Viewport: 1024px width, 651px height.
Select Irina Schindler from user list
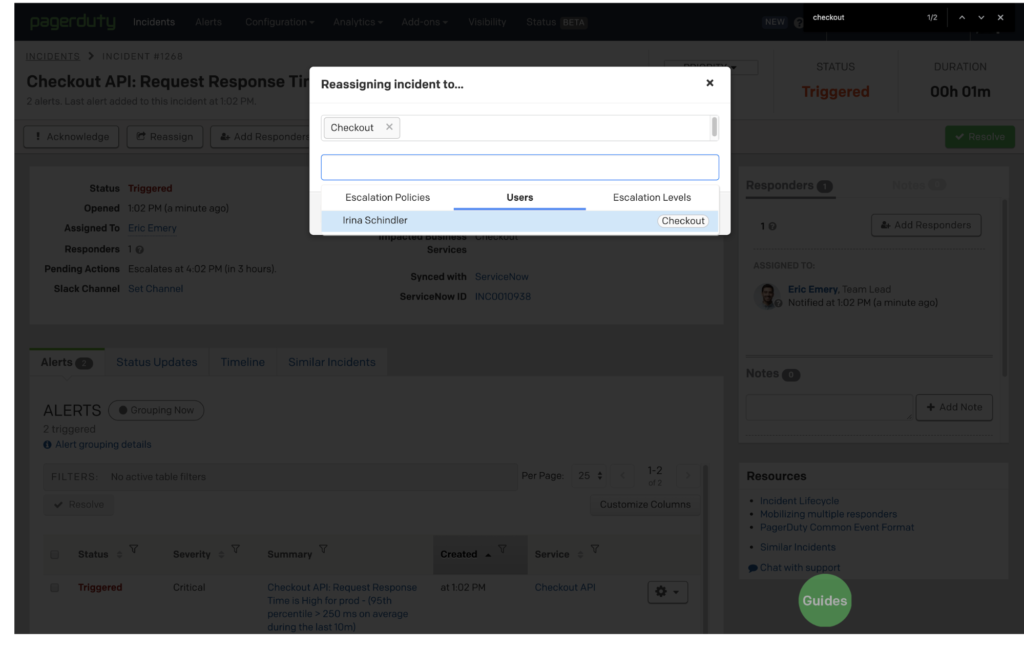[x=375, y=220]
